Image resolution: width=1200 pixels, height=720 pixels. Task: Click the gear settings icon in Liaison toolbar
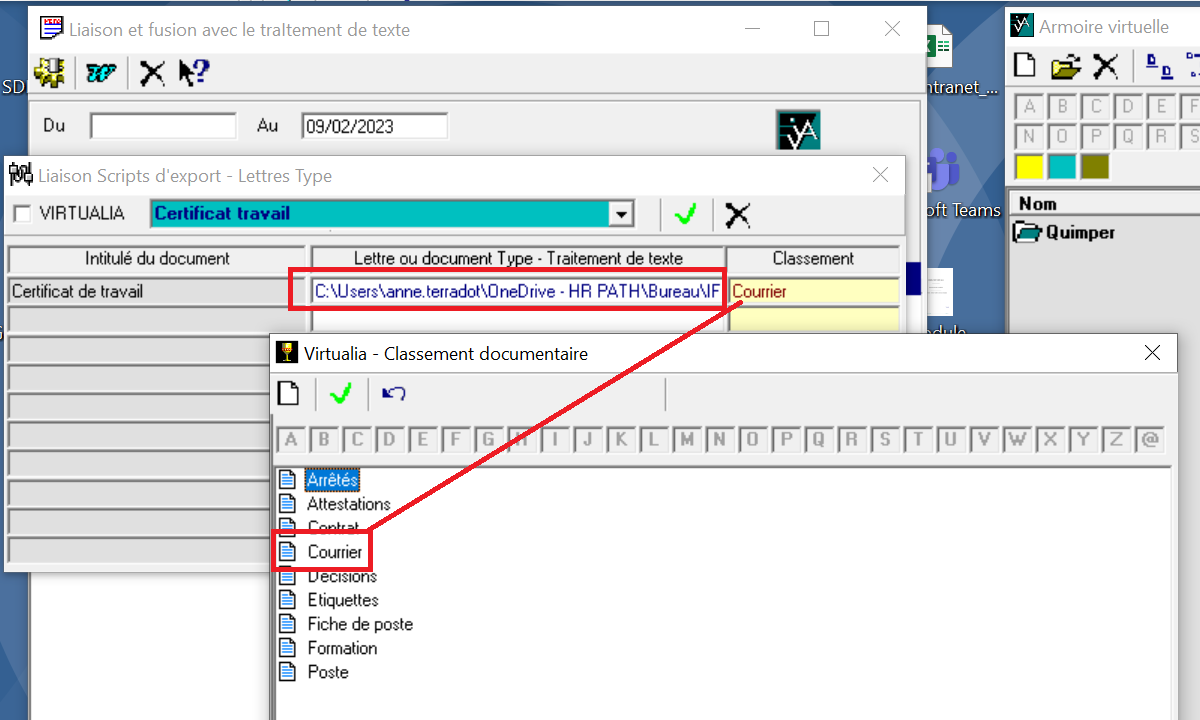49,72
